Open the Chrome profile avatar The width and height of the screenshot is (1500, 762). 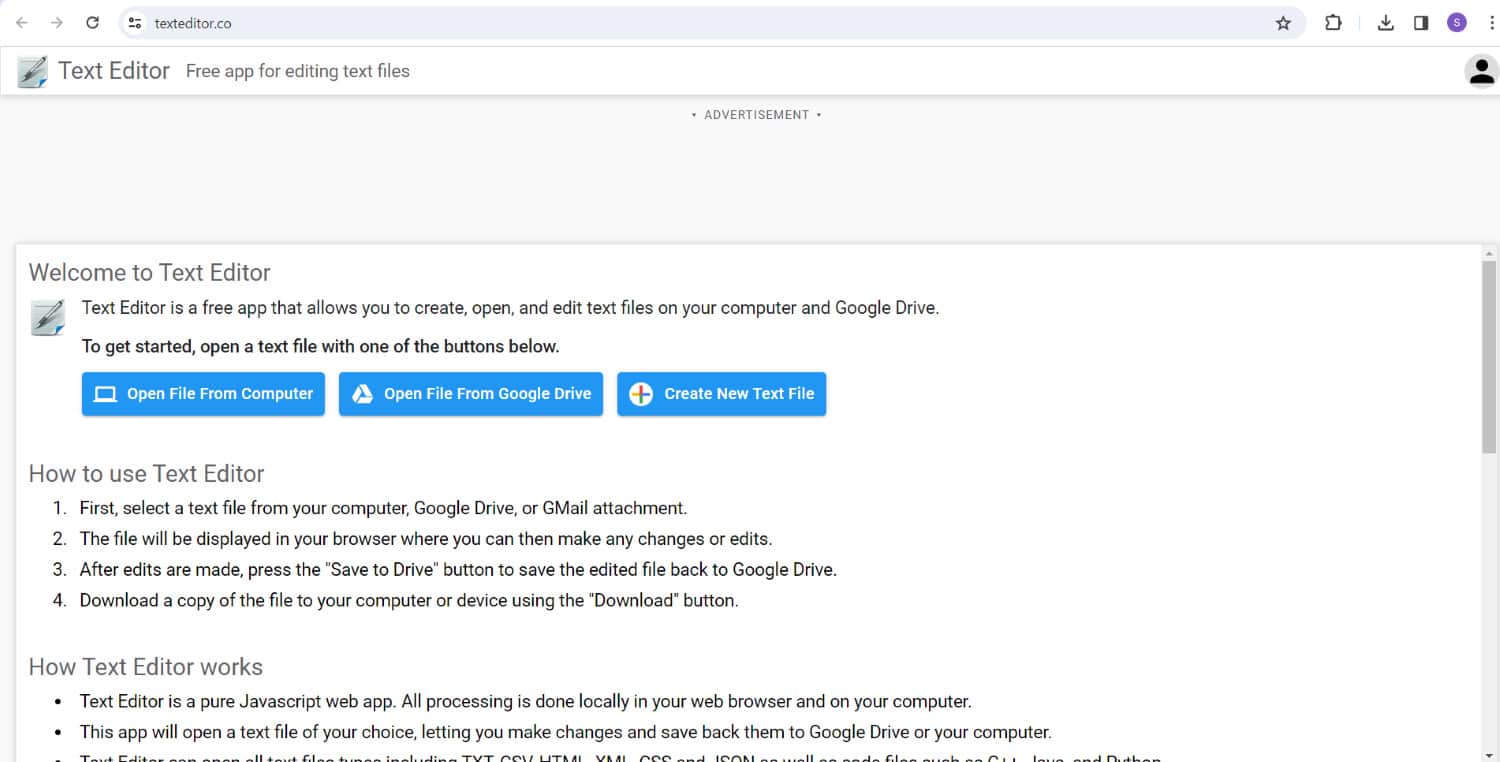(x=1457, y=23)
